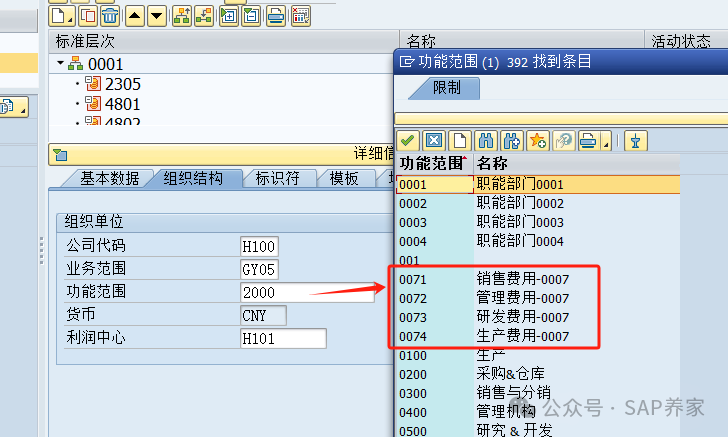728x437 pixels.
Task: Click the 限制 tab in popup
Action: click(446, 88)
